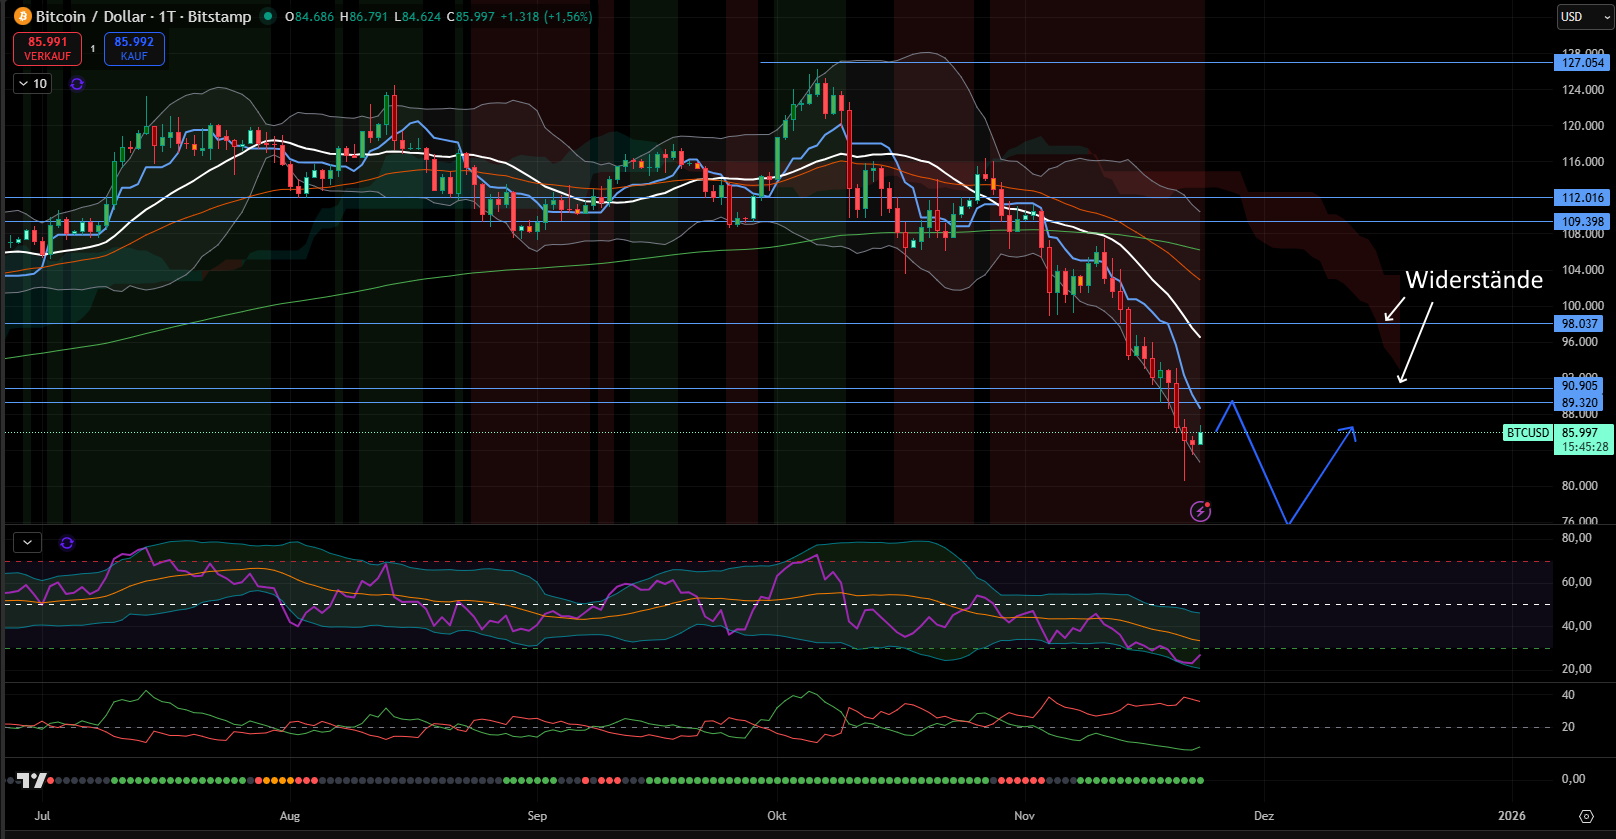Screen dimensions: 1616x839
Task: Select the Widerstände text annotation
Action: click(1473, 280)
